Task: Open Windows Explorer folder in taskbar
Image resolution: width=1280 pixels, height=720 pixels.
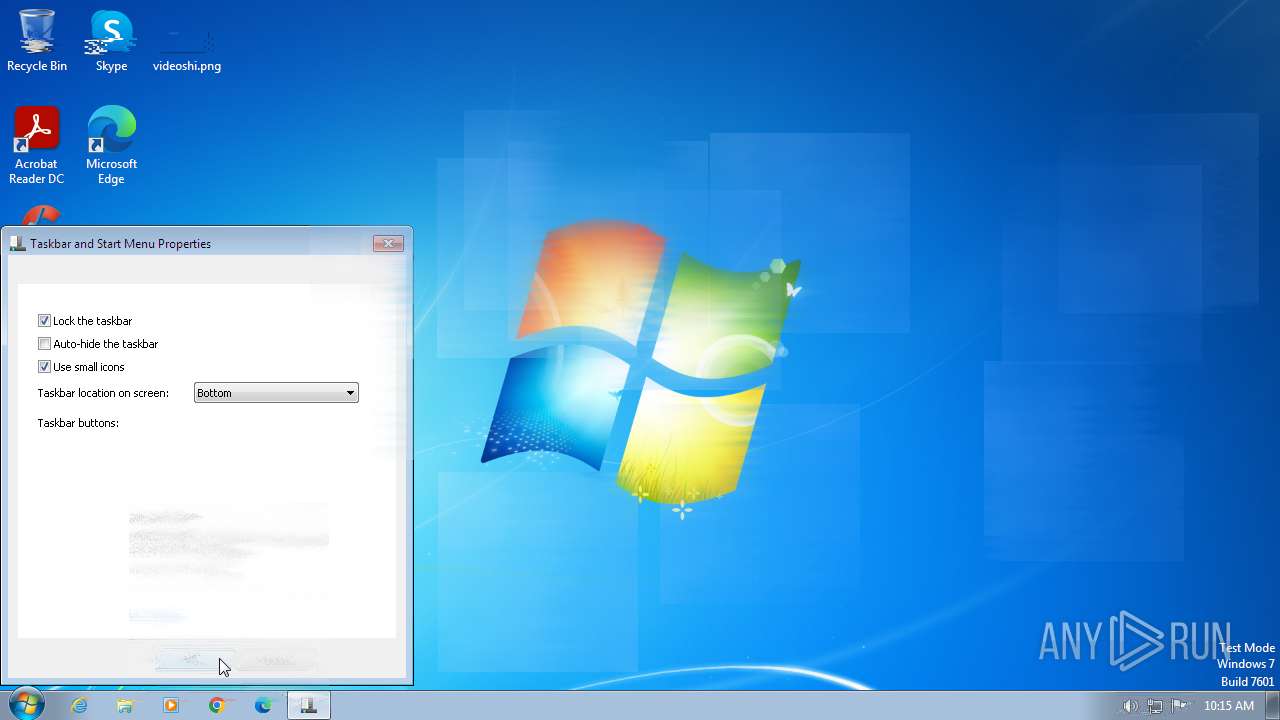Action: pos(125,705)
